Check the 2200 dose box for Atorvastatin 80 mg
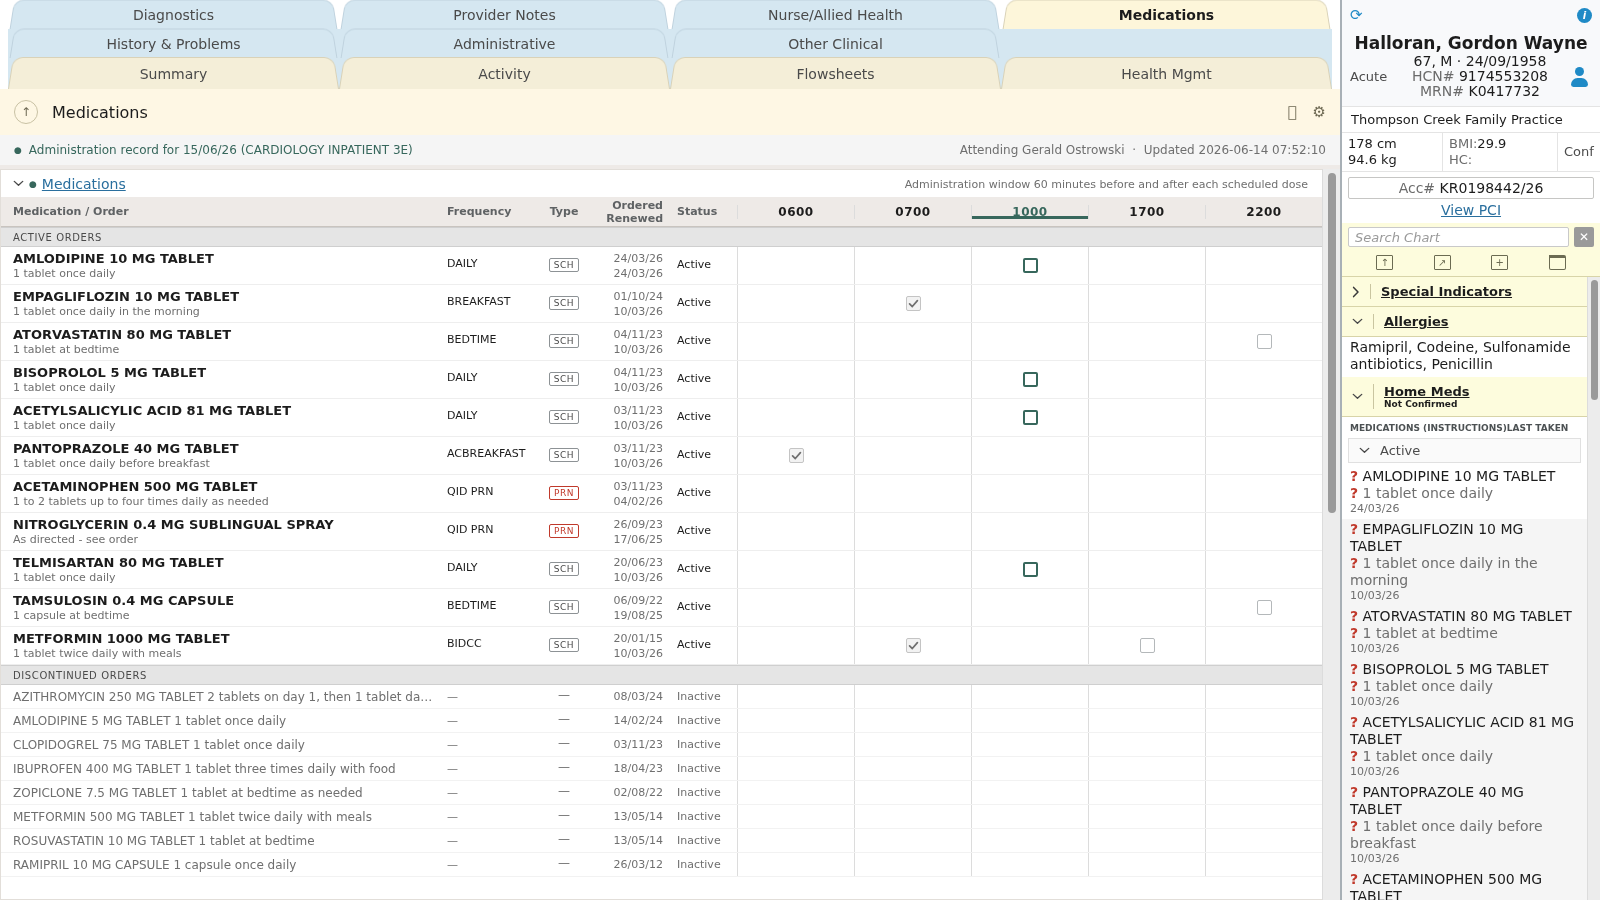1600x900 pixels. click(x=1264, y=341)
